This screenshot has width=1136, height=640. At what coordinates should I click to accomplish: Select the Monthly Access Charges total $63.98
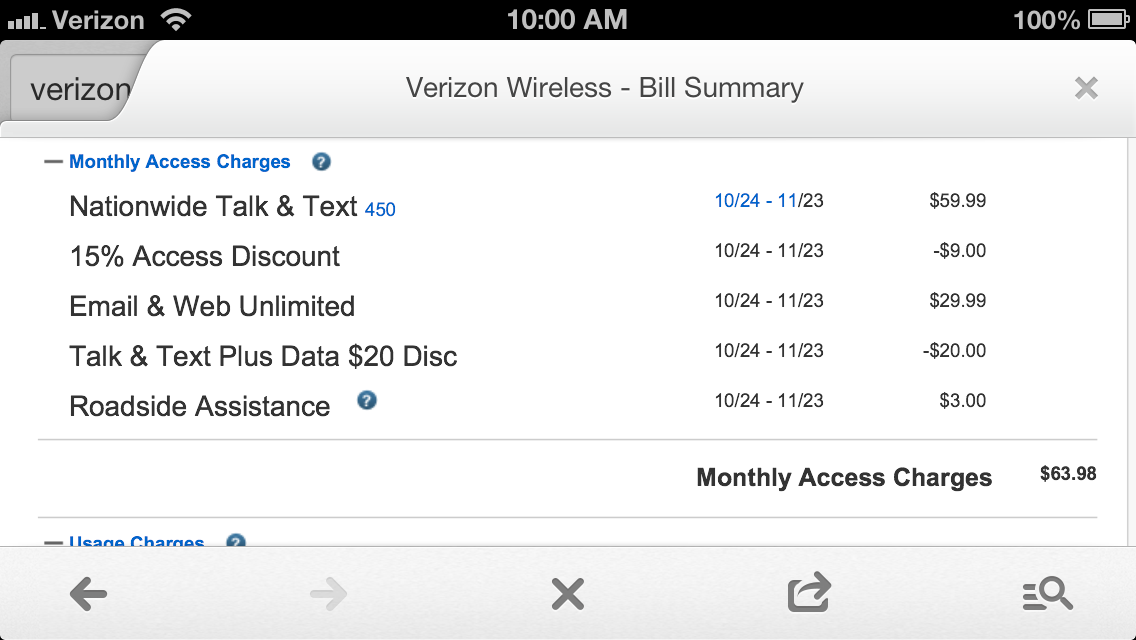[x=1068, y=474]
